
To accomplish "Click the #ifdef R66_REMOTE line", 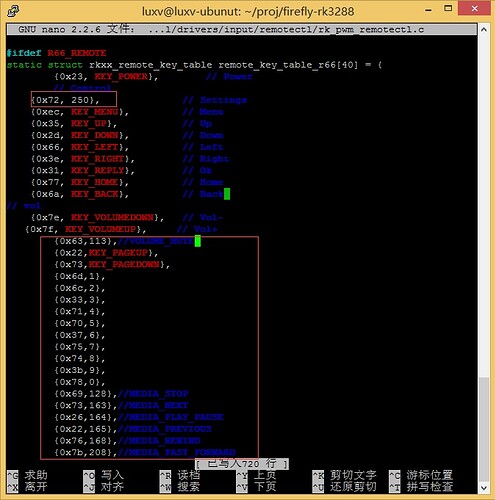I will point(56,53).
